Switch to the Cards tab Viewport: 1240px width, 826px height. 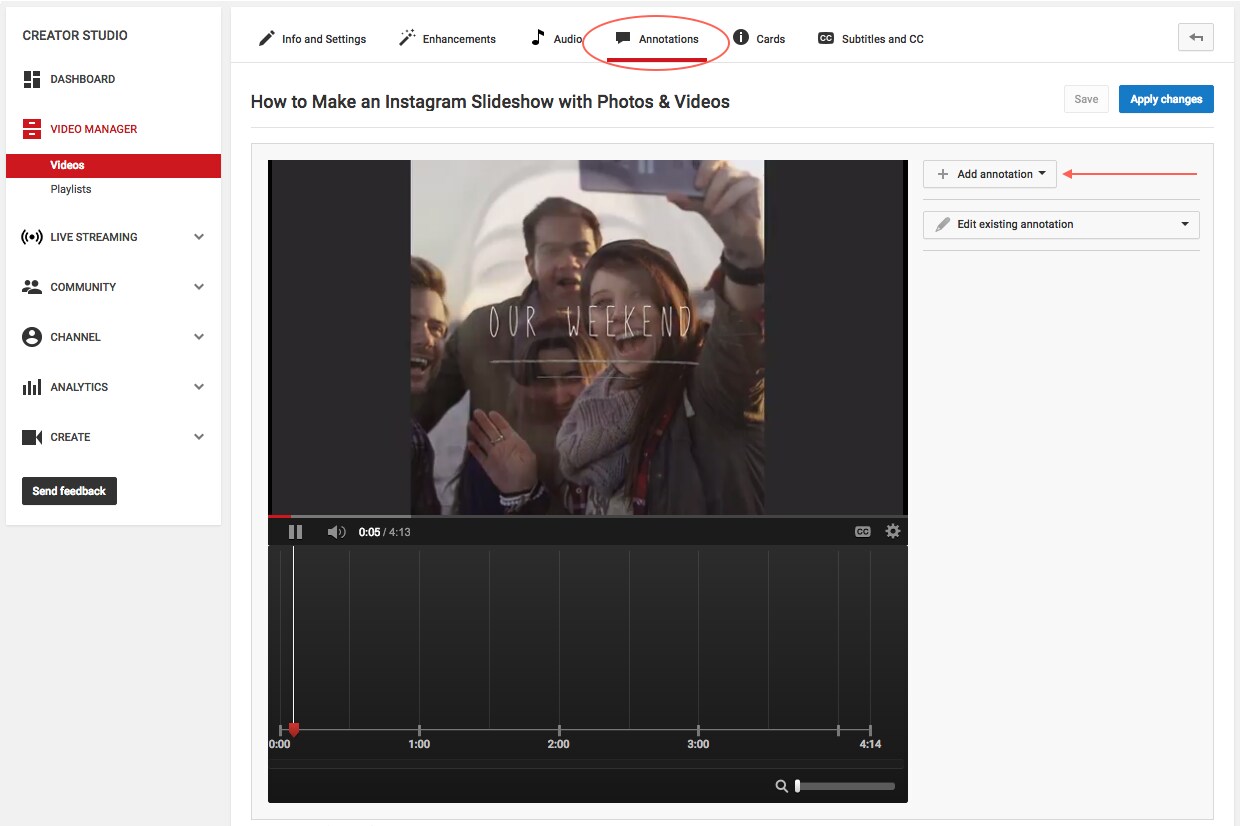click(759, 39)
